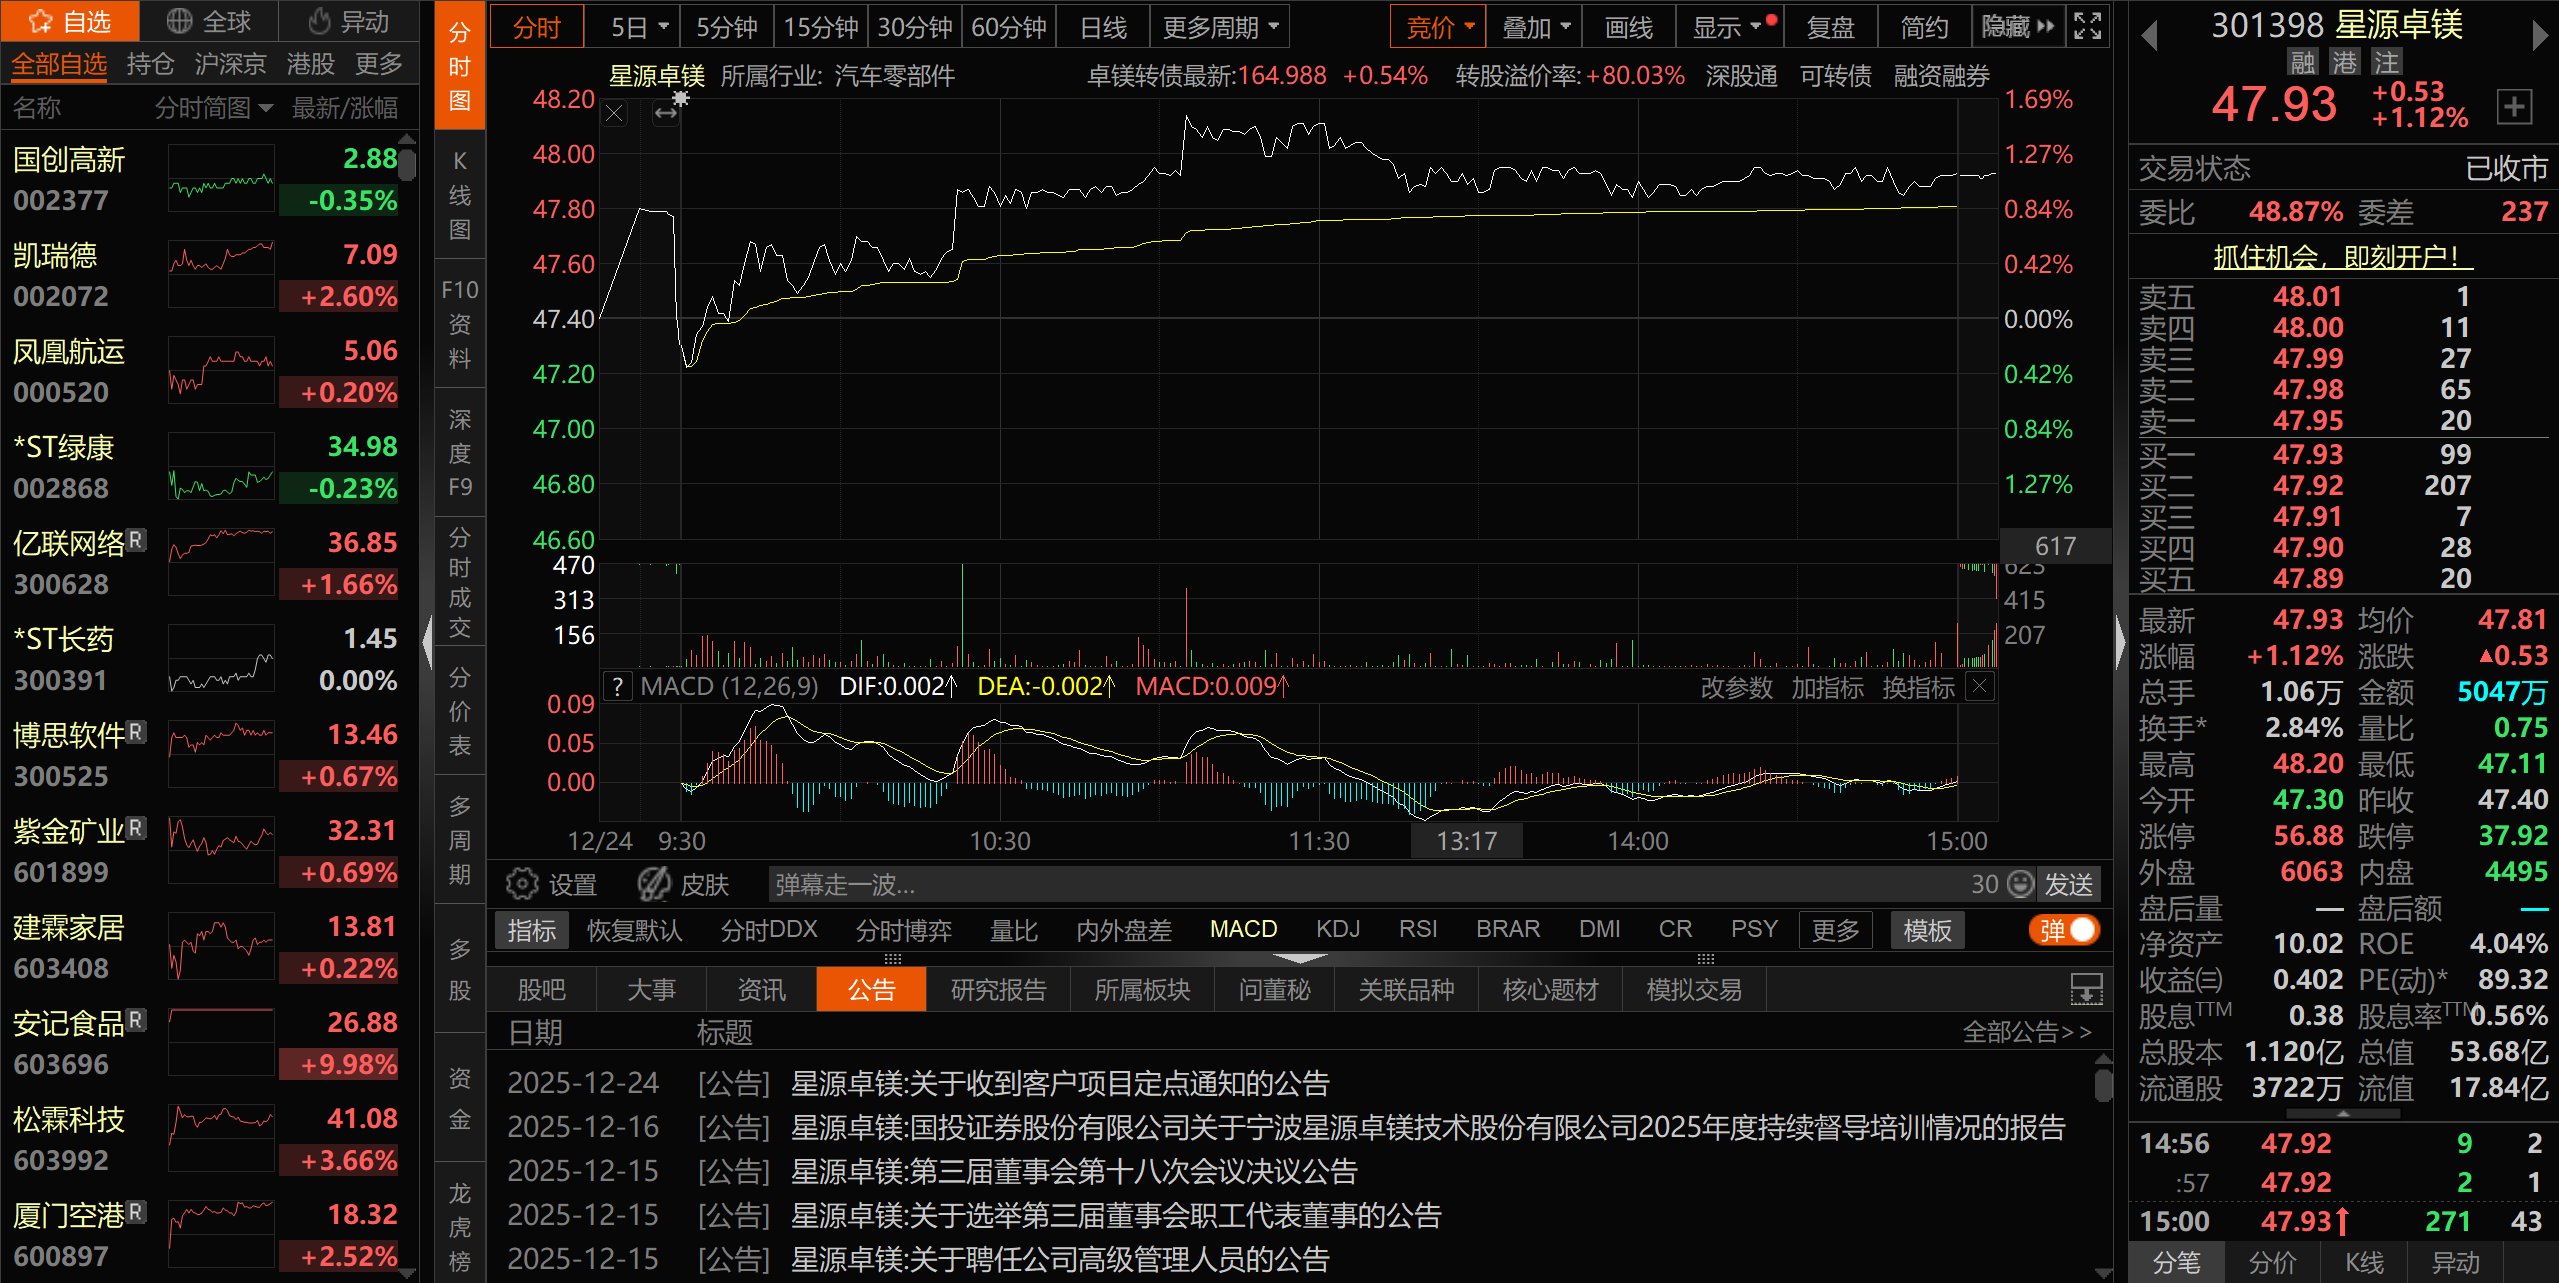Open the skin theme icon
Viewport: 2559px width, 1283px height.
coord(654,884)
